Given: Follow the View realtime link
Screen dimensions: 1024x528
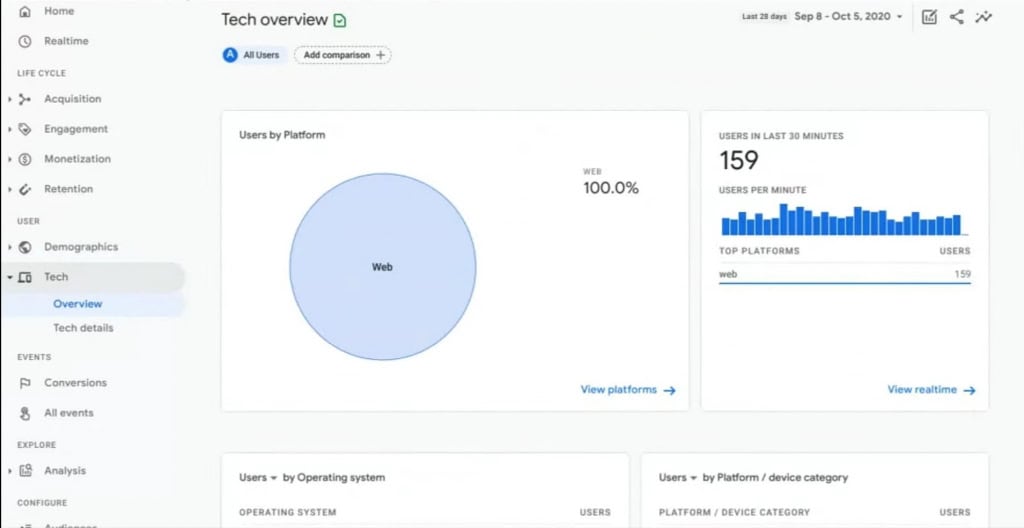Looking at the screenshot, I should (x=931, y=390).
